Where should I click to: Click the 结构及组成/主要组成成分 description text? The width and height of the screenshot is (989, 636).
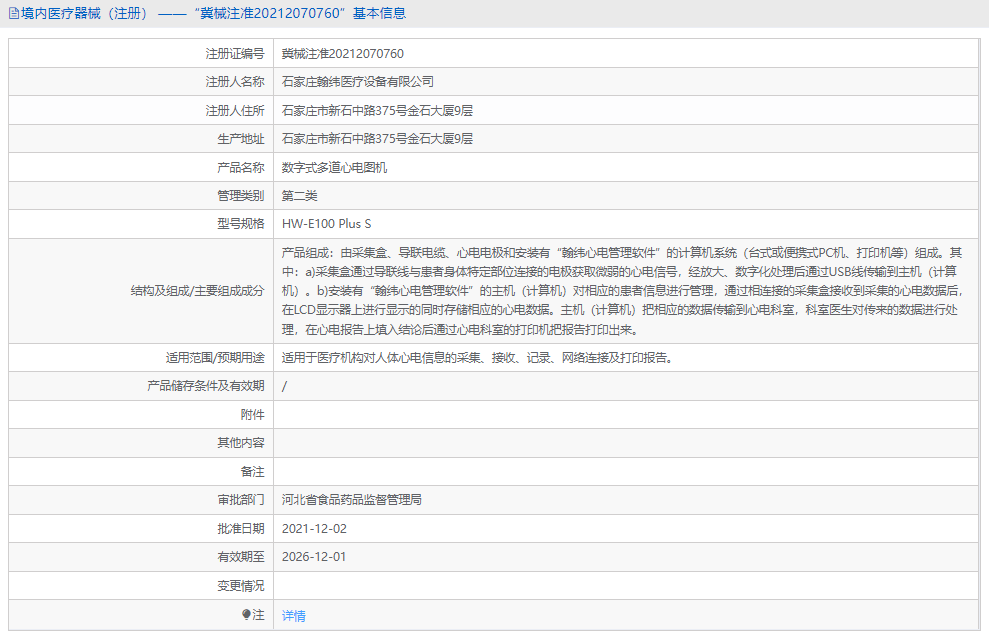coord(600,293)
